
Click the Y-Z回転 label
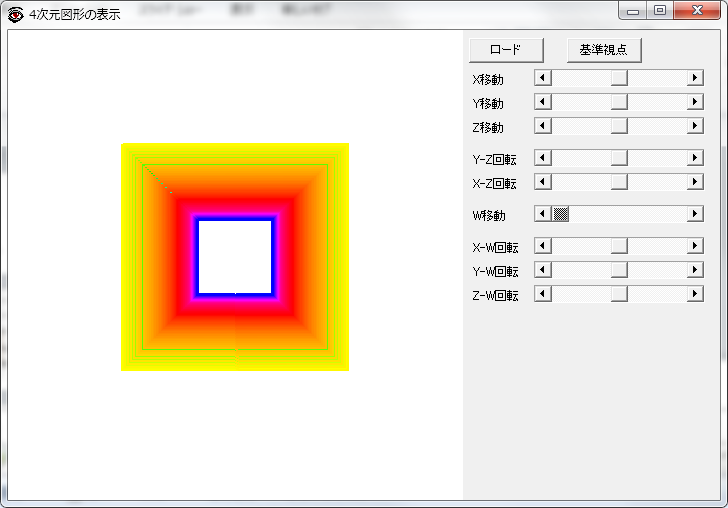494,160
